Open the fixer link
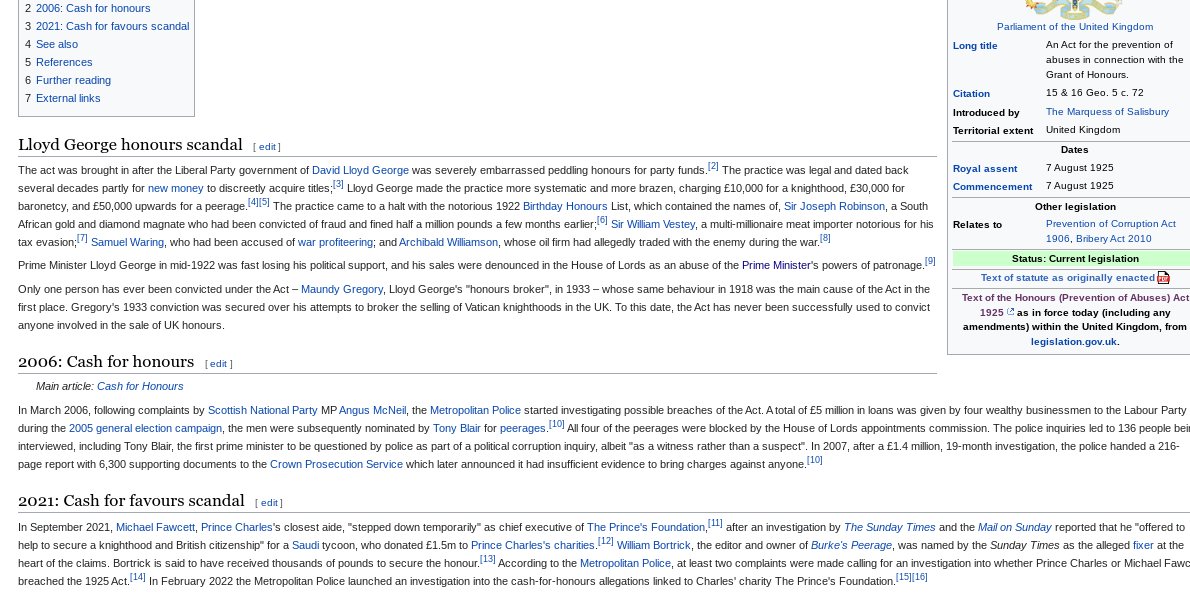 [x=1143, y=546]
